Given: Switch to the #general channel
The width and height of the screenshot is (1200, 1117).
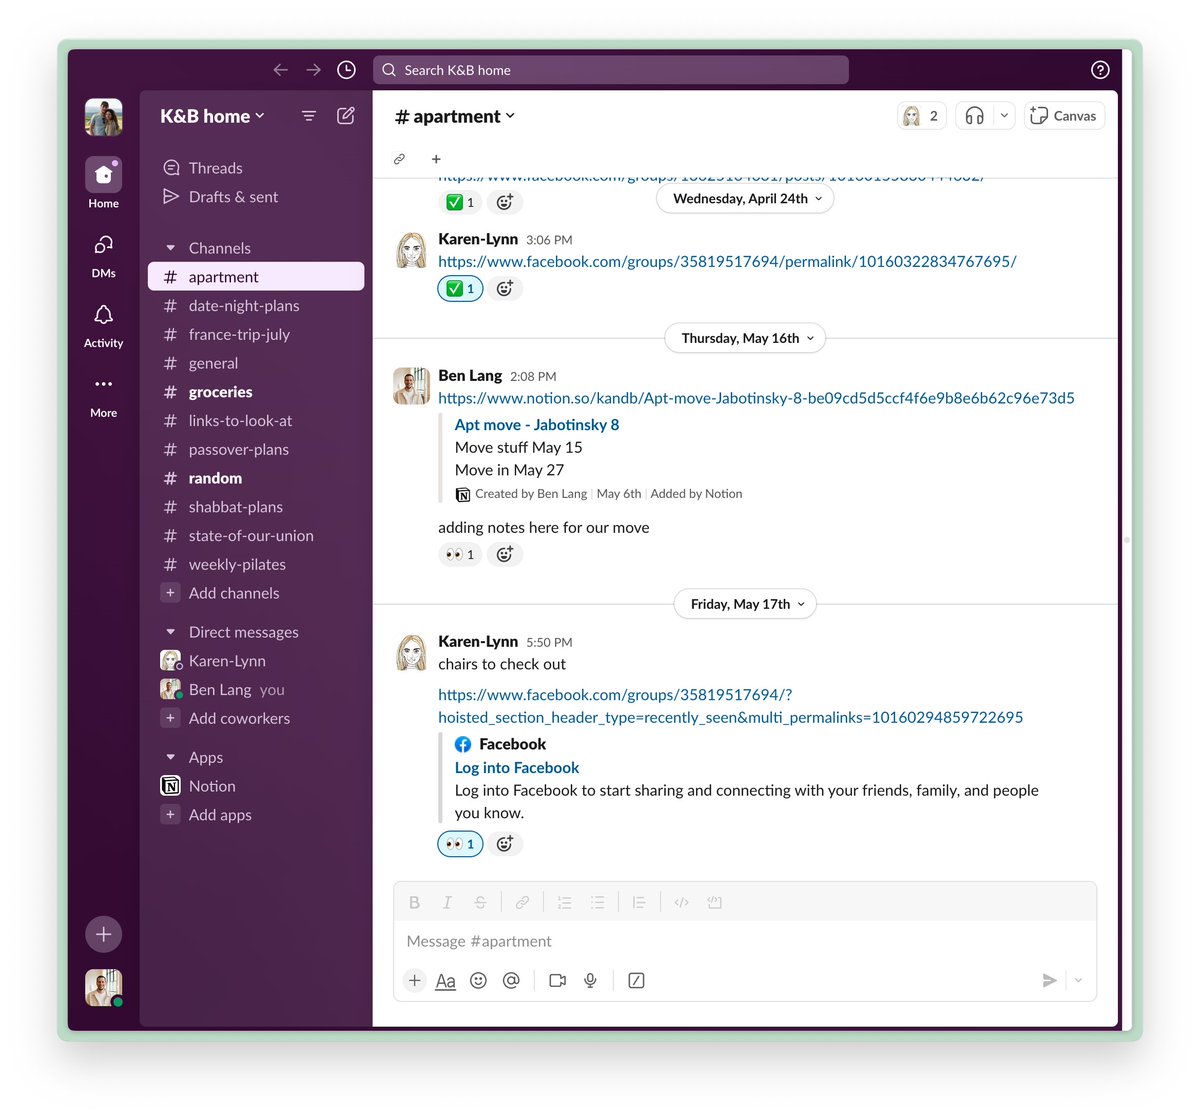Looking at the screenshot, I should tap(213, 363).
